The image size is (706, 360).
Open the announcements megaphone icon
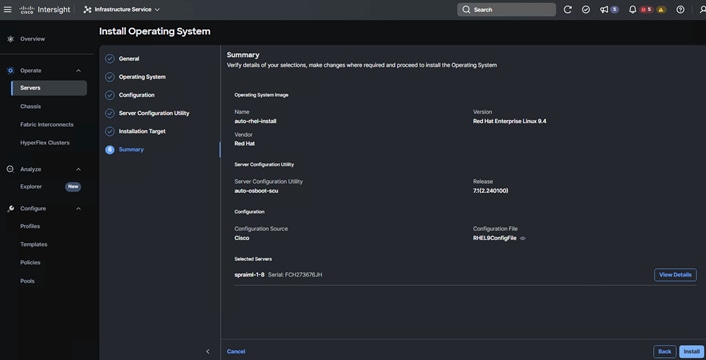(x=604, y=9)
